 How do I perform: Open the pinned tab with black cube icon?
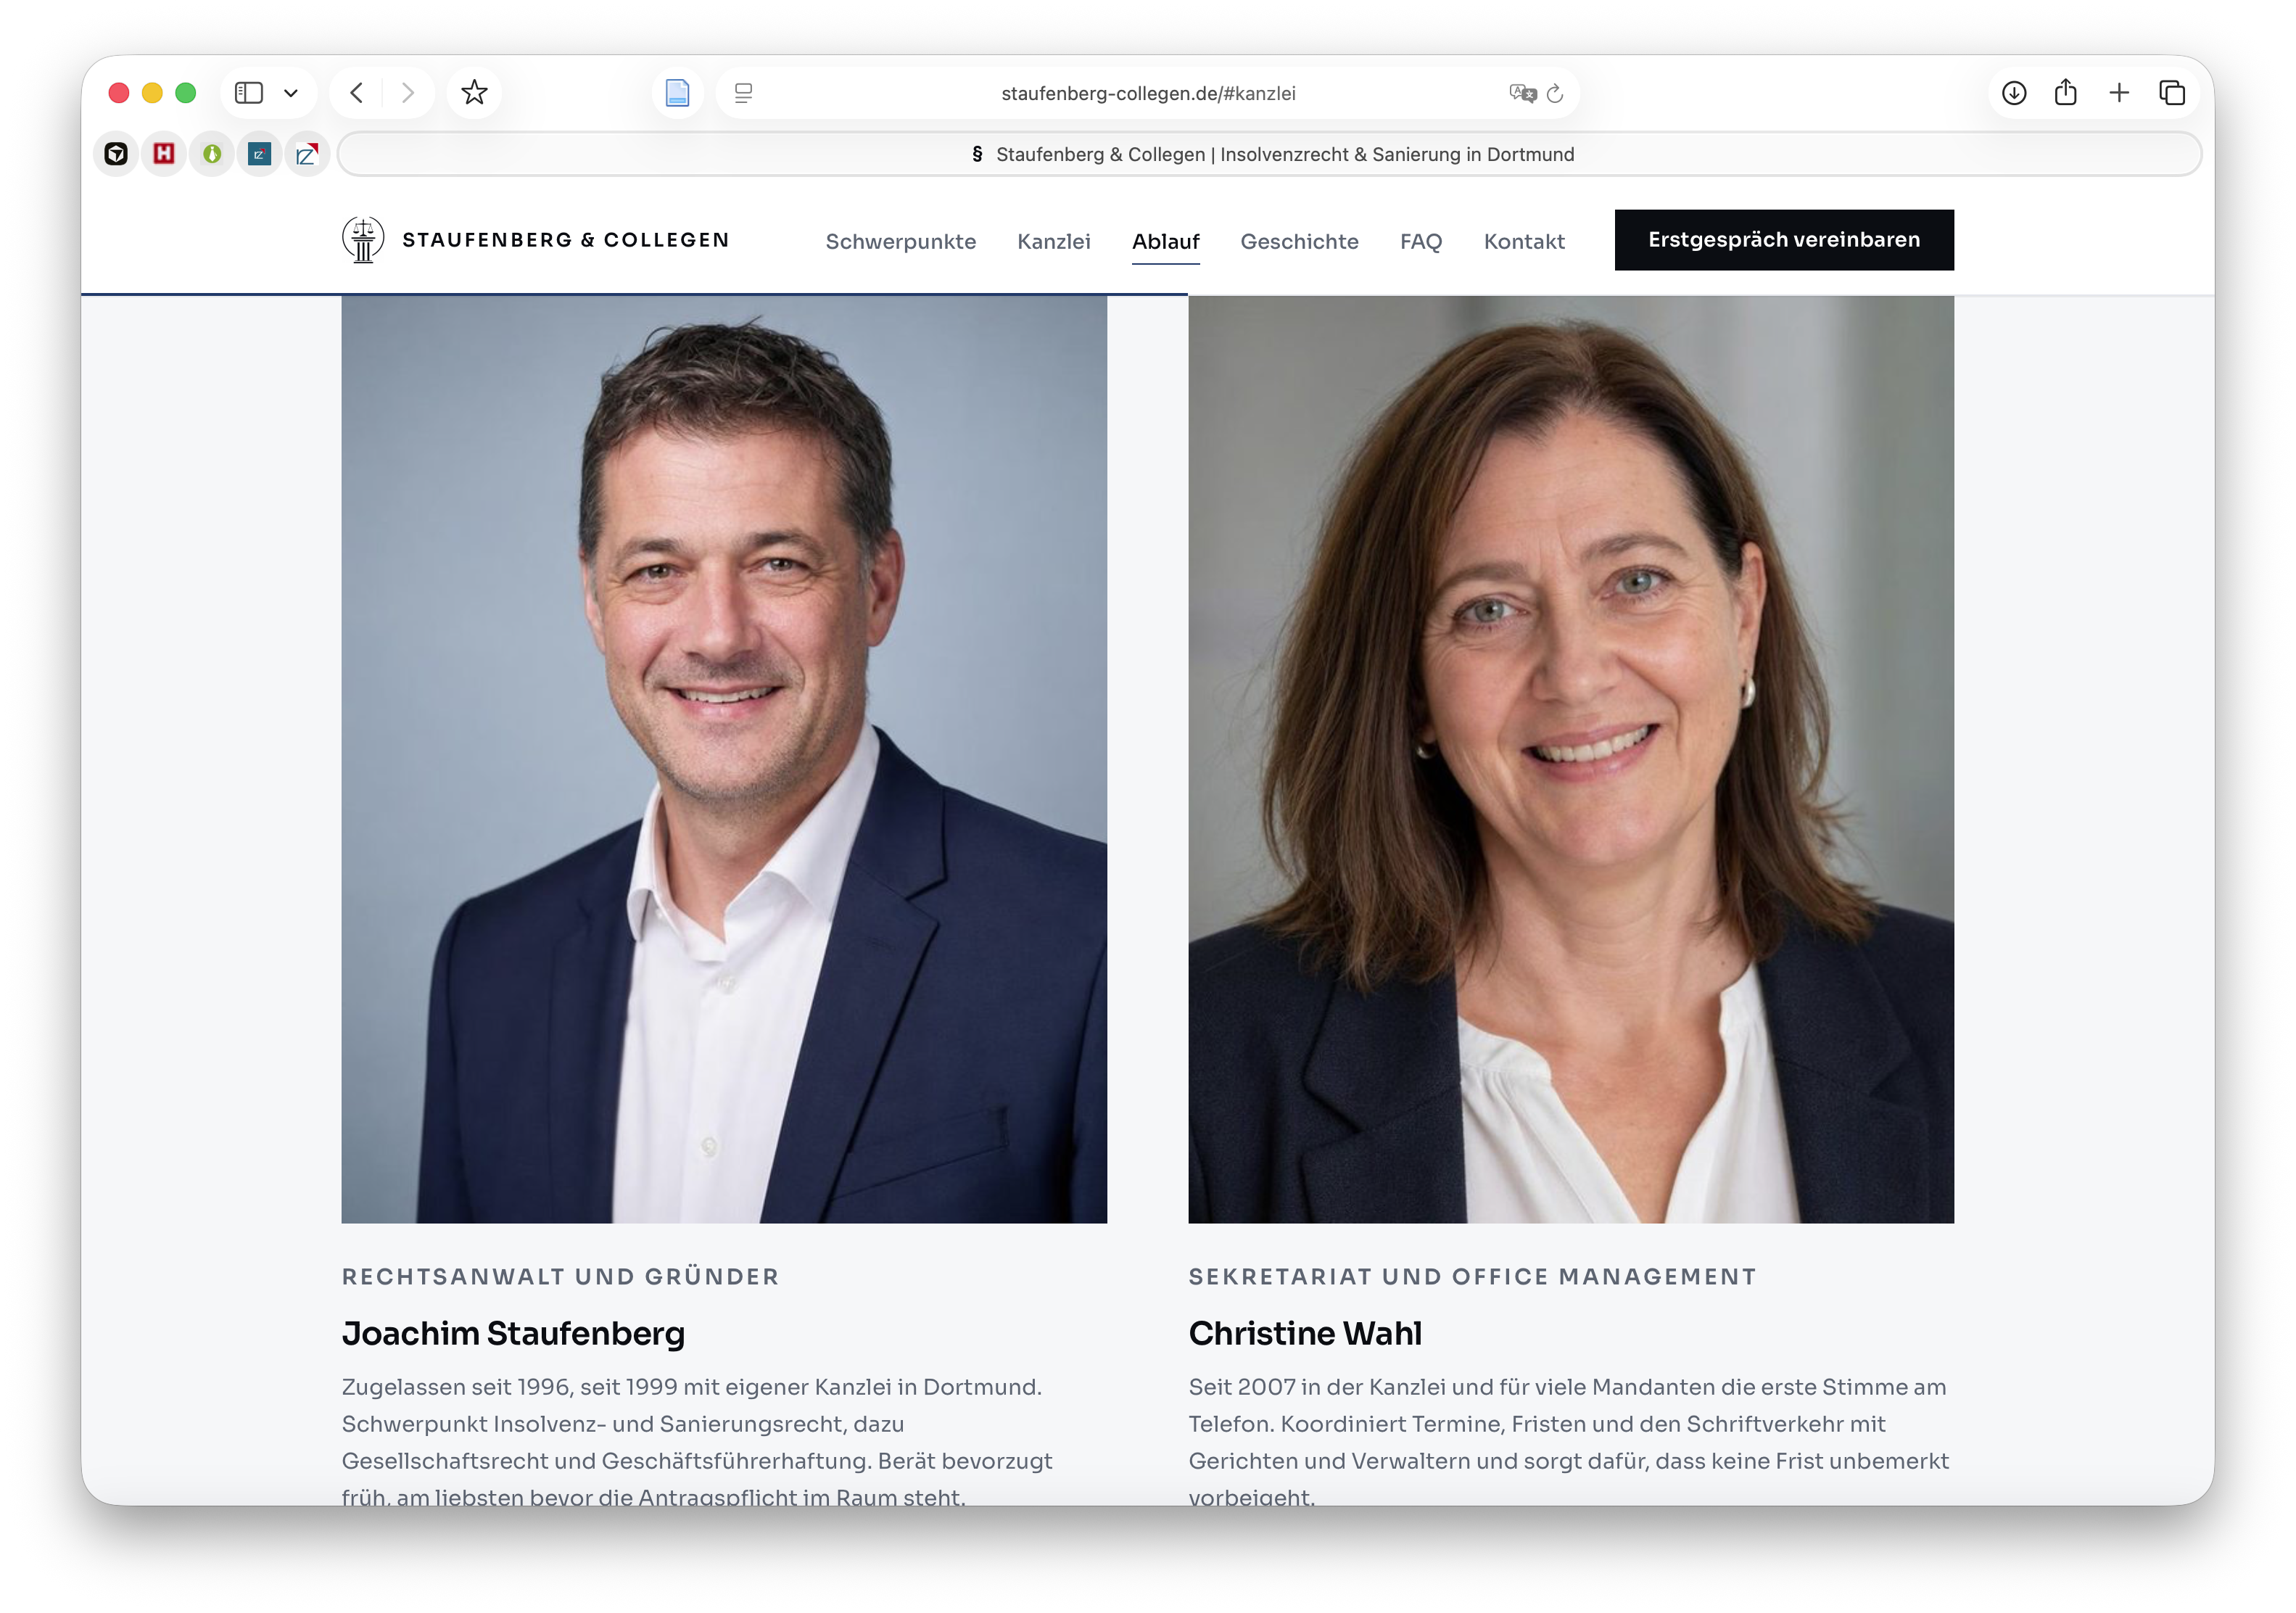click(116, 154)
